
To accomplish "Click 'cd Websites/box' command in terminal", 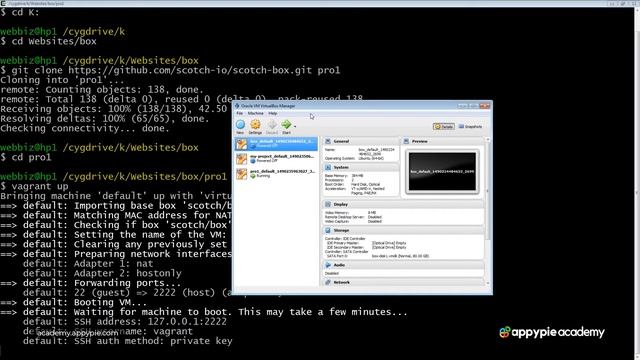I will click(49, 41).
